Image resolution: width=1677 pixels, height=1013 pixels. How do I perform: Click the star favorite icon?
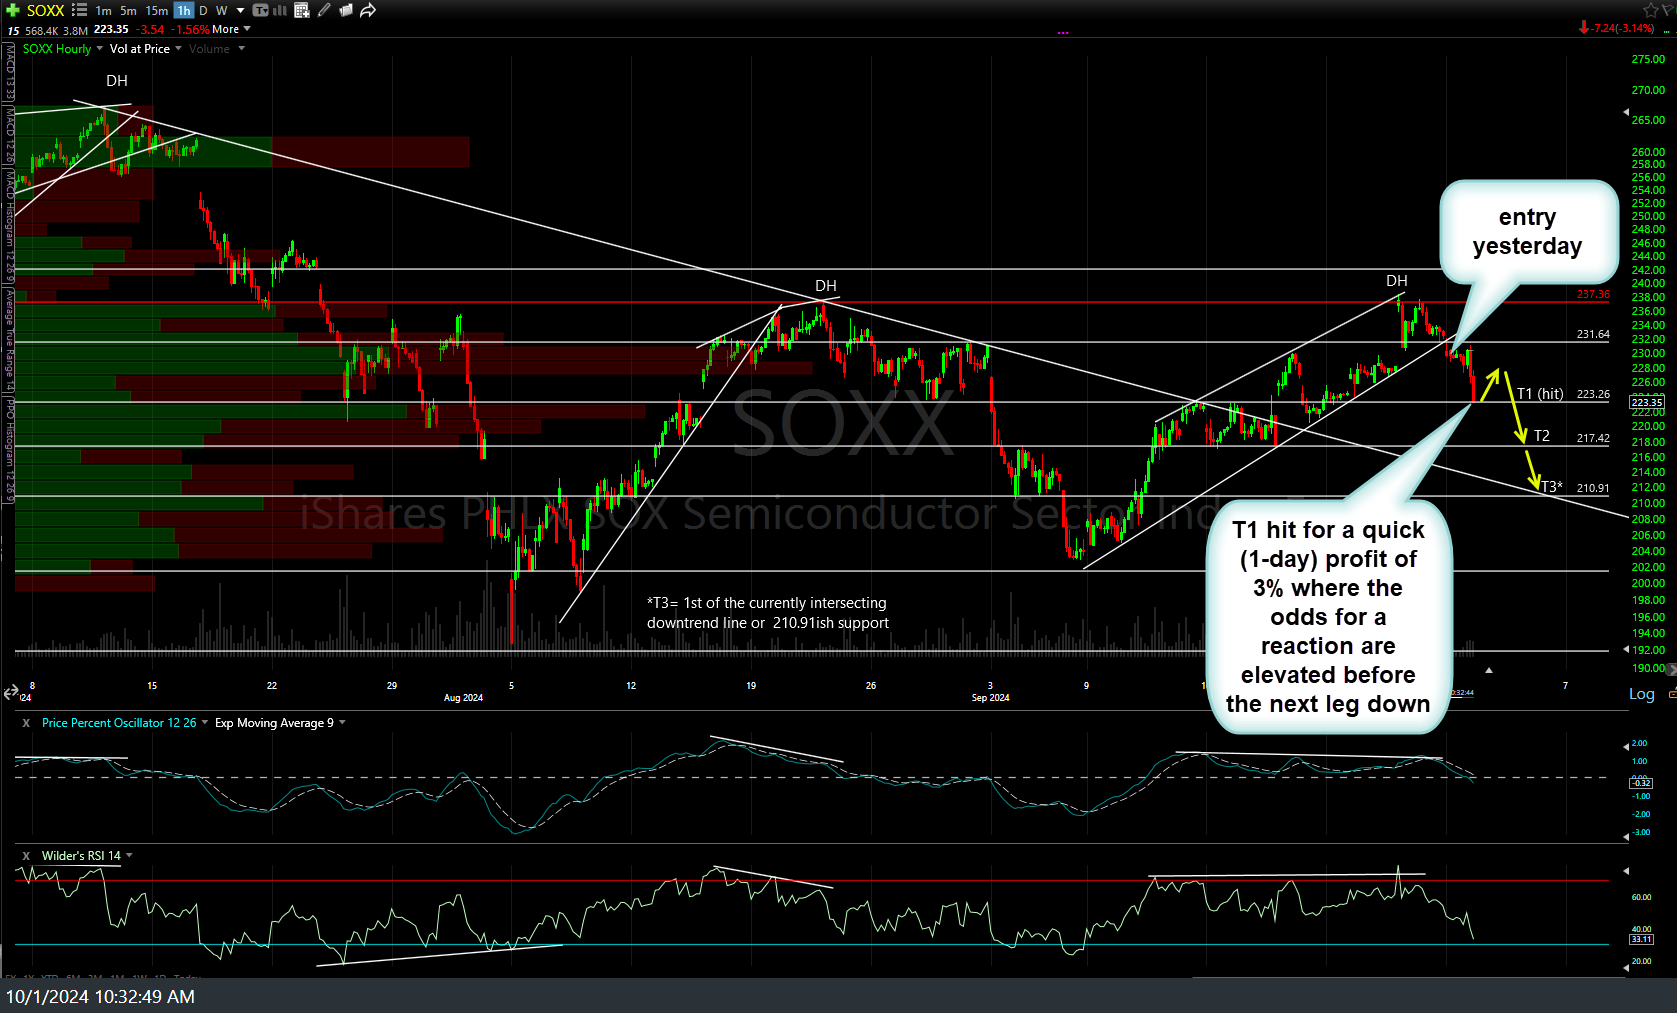[x=1650, y=10]
